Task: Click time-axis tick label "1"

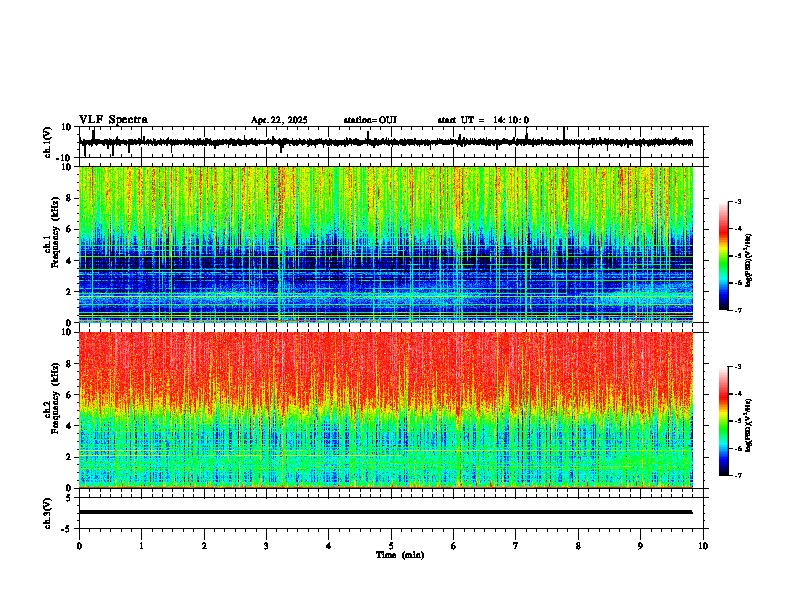Action: [x=141, y=546]
